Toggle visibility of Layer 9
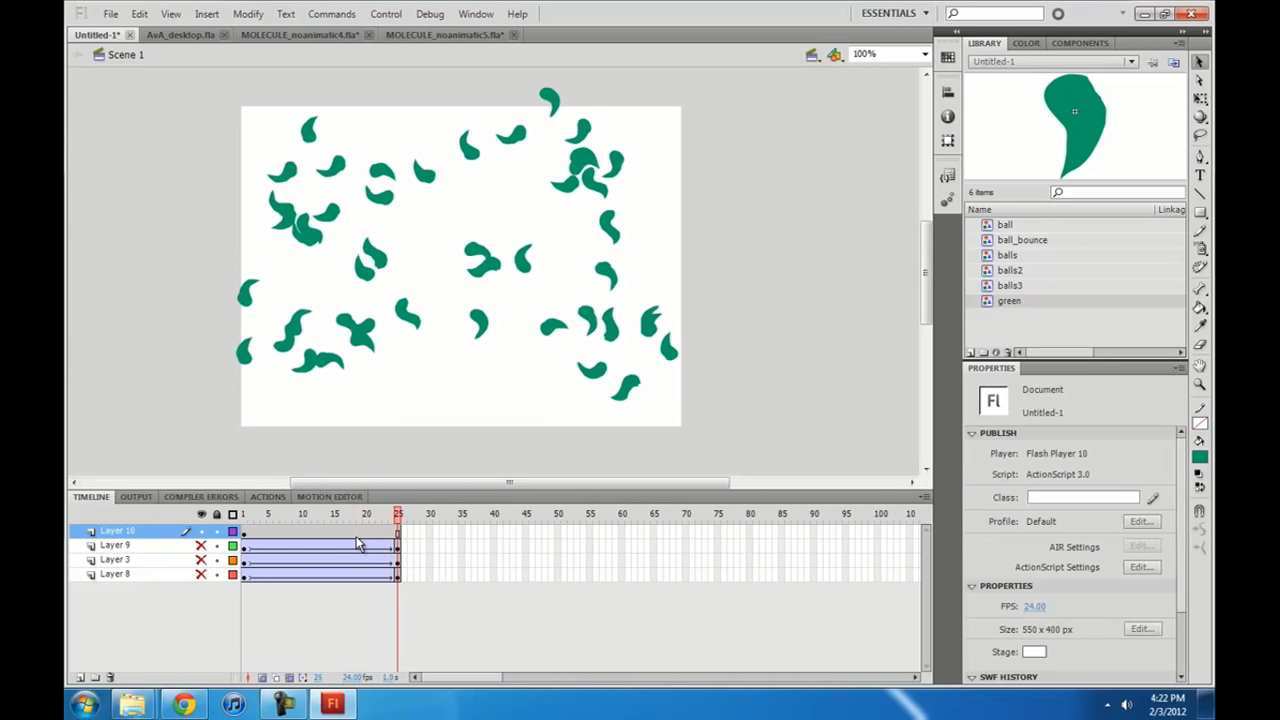 tap(201, 546)
